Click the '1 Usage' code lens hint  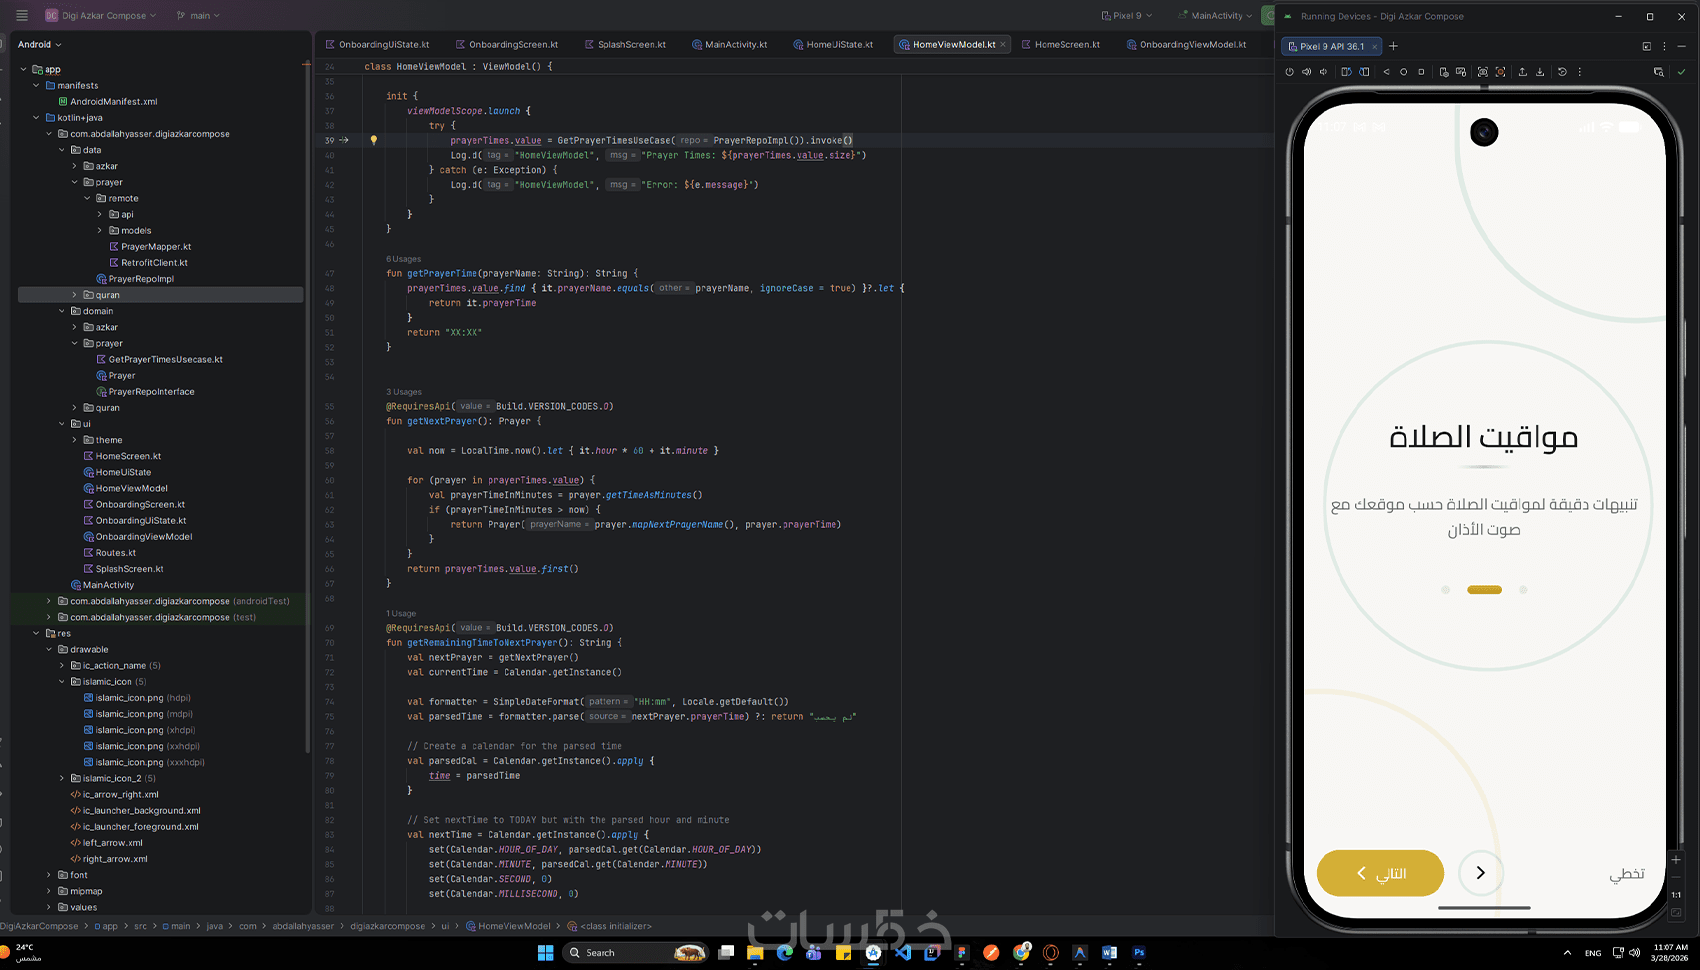pyautogui.click(x=401, y=613)
